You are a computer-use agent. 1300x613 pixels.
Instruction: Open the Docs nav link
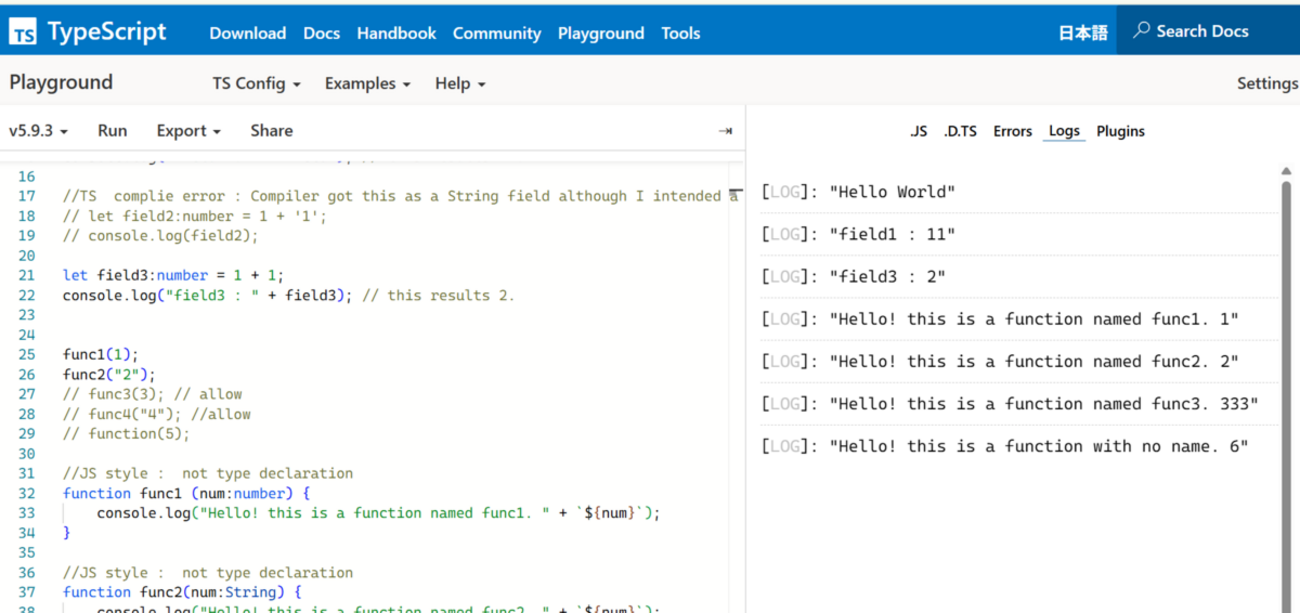[321, 33]
